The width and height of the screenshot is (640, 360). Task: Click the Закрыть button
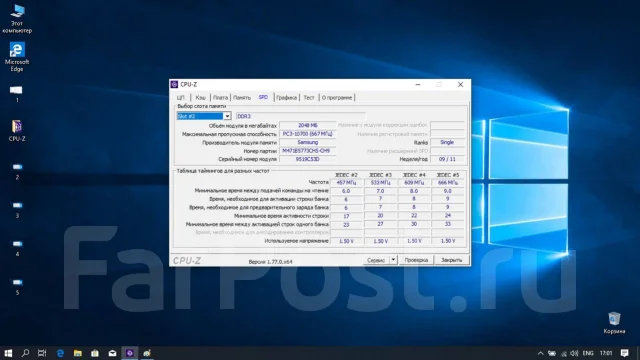tap(451, 260)
